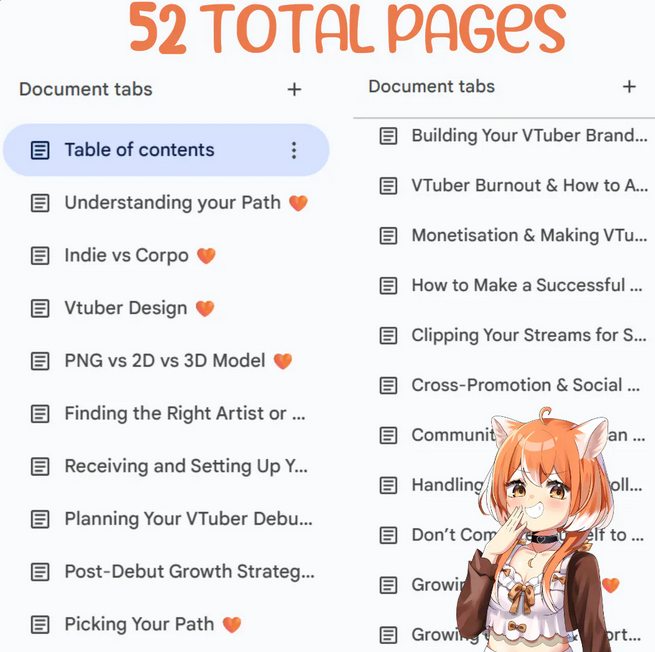Click the VTuber Burnout tab icon
Image resolution: width=655 pixels, height=652 pixels.
tap(388, 186)
